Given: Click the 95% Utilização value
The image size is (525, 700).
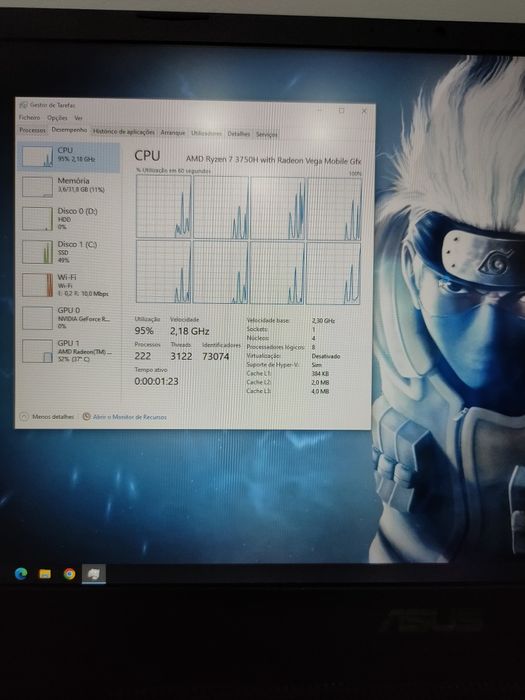Looking at the screenshot, I should point(144,331).
